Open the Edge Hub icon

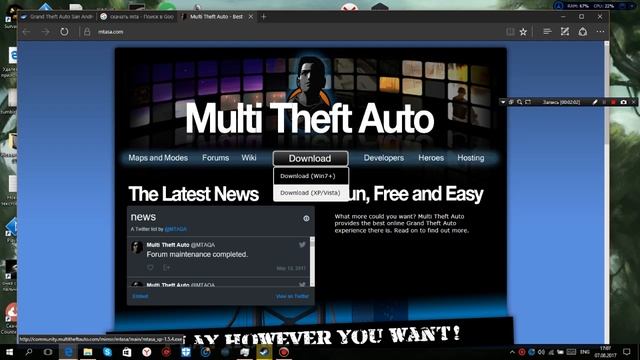(x=547, y=32)
